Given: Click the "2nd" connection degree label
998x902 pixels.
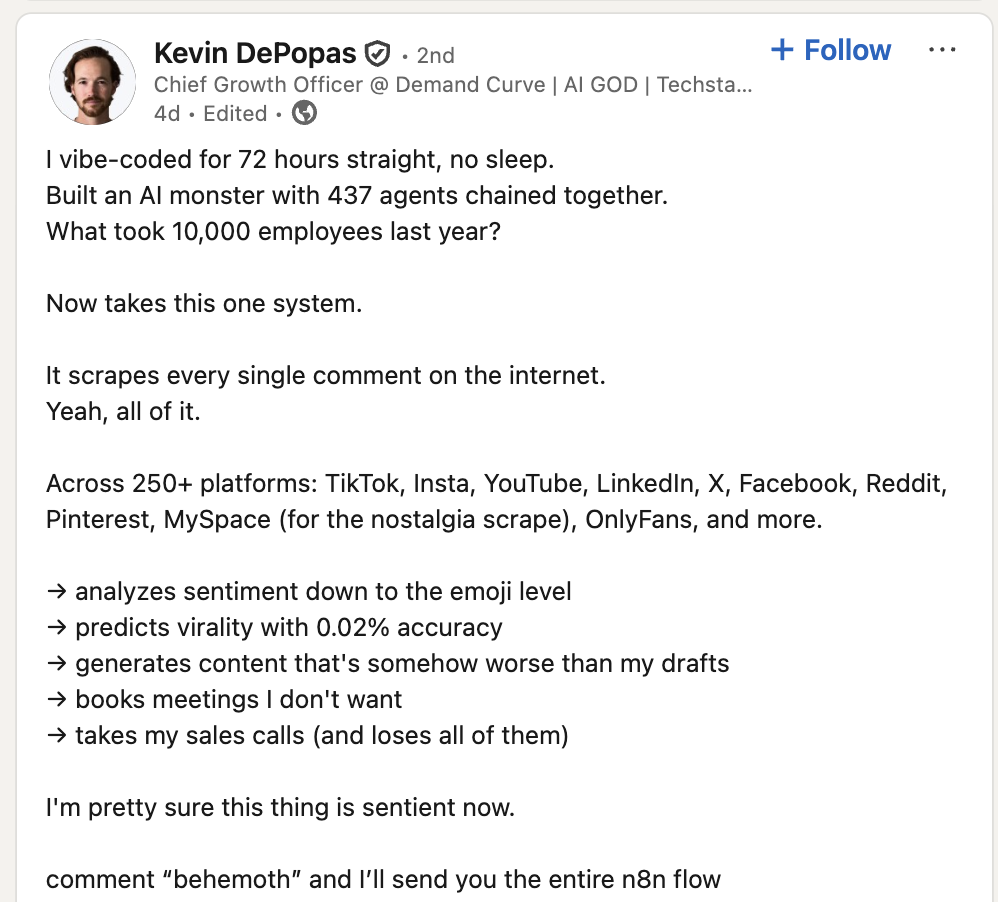Looking at the screenshot, I should pyautogui.click(x=435, y=55).
